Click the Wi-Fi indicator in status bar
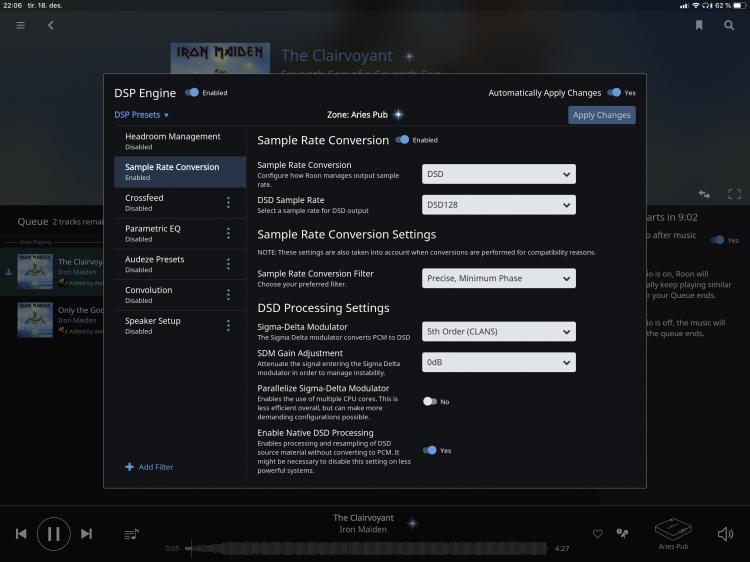Viewport: 750px width, 562px height. pyautogui.click(x=695, y=5)
